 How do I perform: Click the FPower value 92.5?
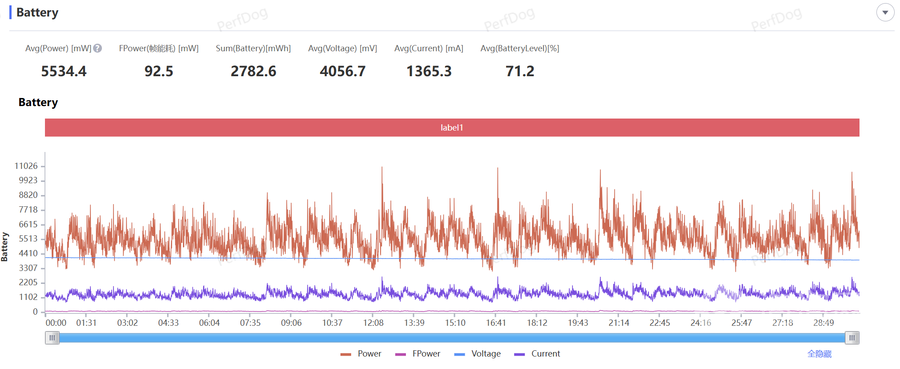pos(159,72)
